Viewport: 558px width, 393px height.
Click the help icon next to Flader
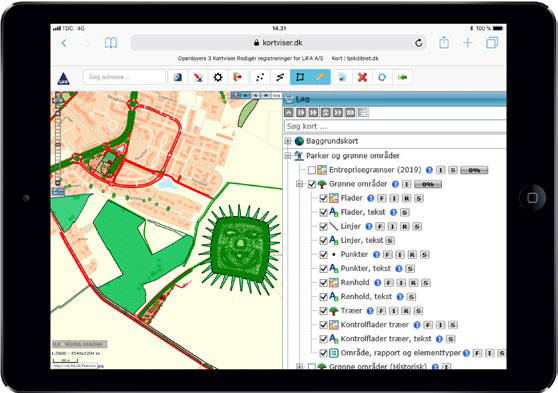tap(370, 198)
